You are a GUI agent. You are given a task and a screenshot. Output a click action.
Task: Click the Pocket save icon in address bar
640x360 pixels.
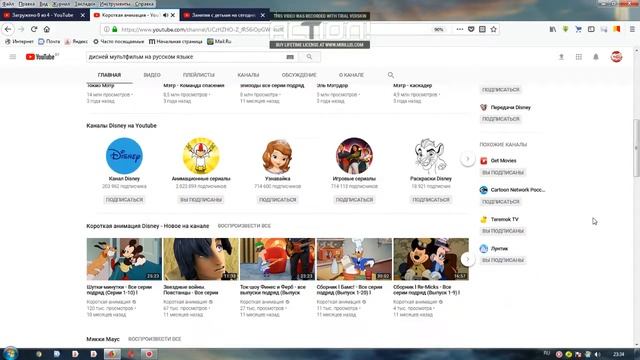click(471, 29)
